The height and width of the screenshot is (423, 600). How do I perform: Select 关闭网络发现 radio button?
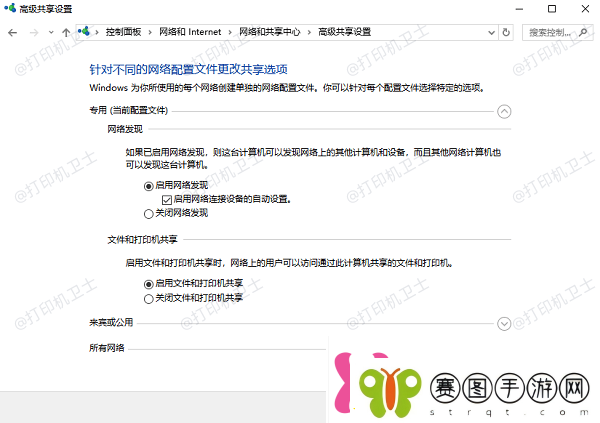click(x=148, y=214)
